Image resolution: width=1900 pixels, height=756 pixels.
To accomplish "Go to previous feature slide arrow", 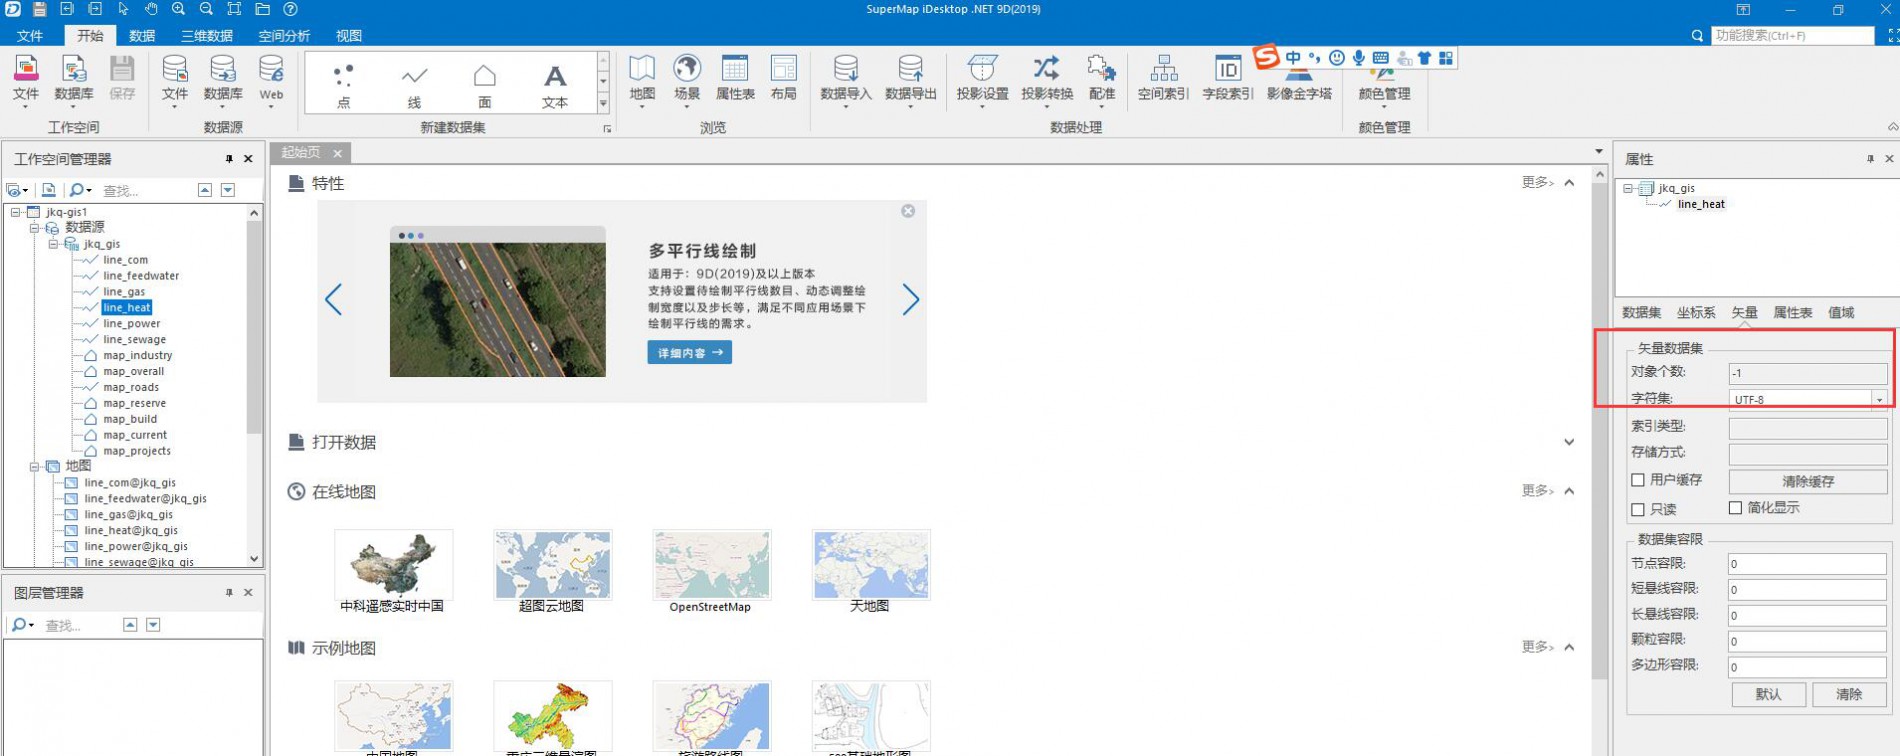I will pyautogui.click(x=333, y=300).
